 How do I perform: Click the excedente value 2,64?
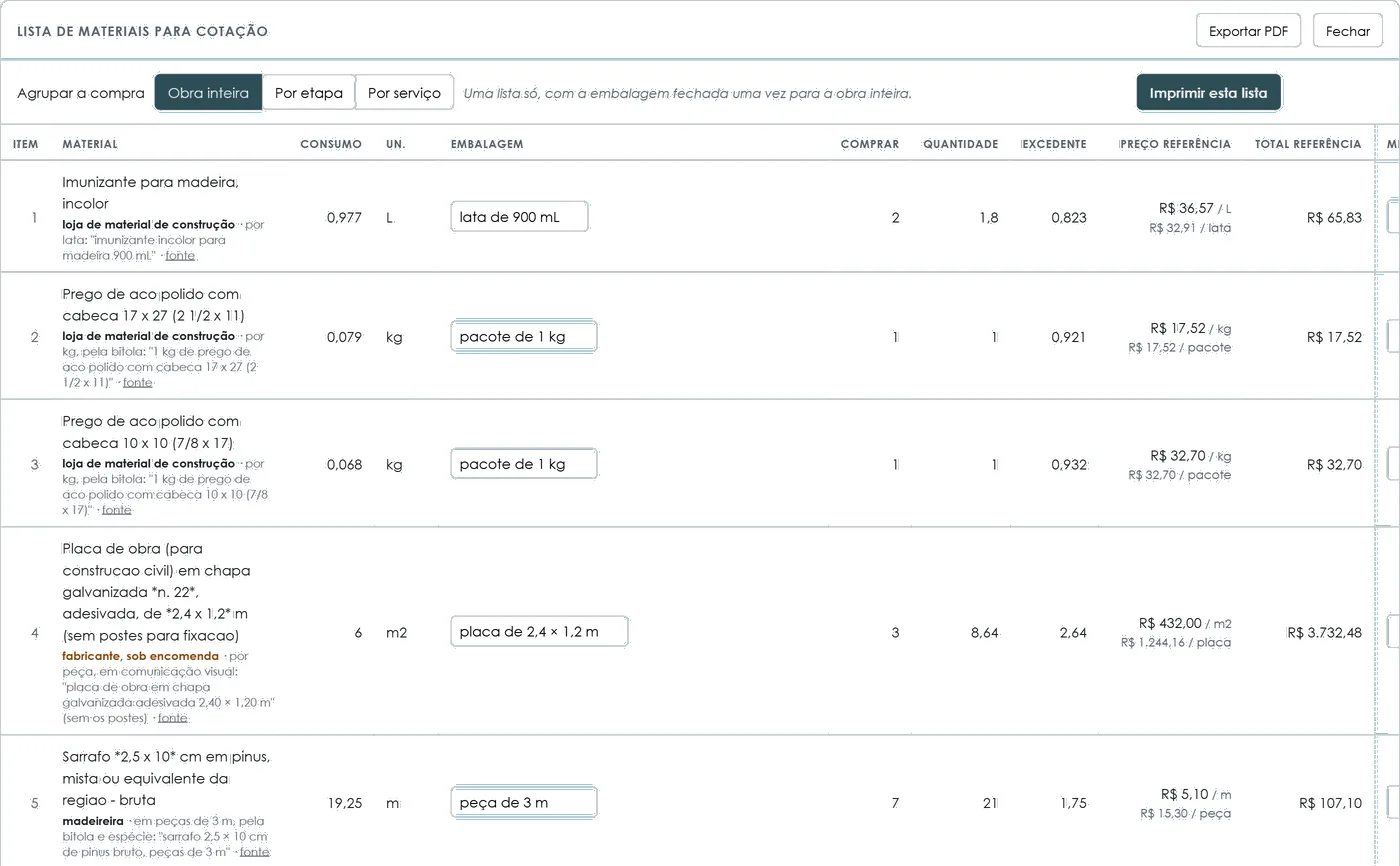(1073, 633)
